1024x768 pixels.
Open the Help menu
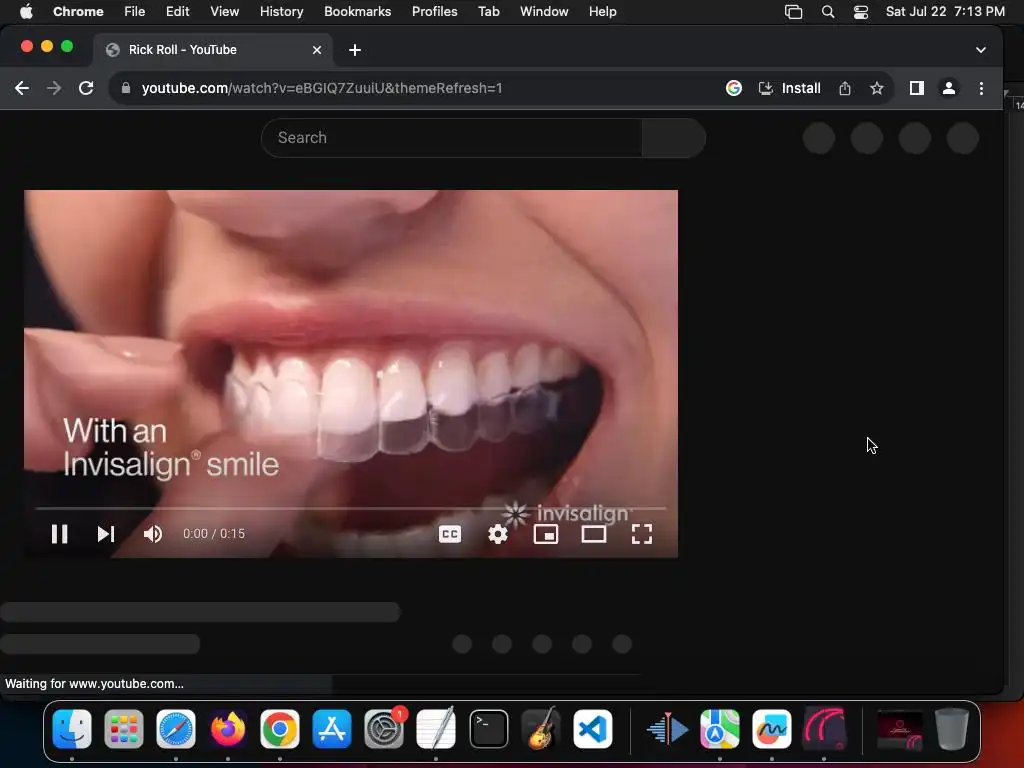tap(602, 11)
